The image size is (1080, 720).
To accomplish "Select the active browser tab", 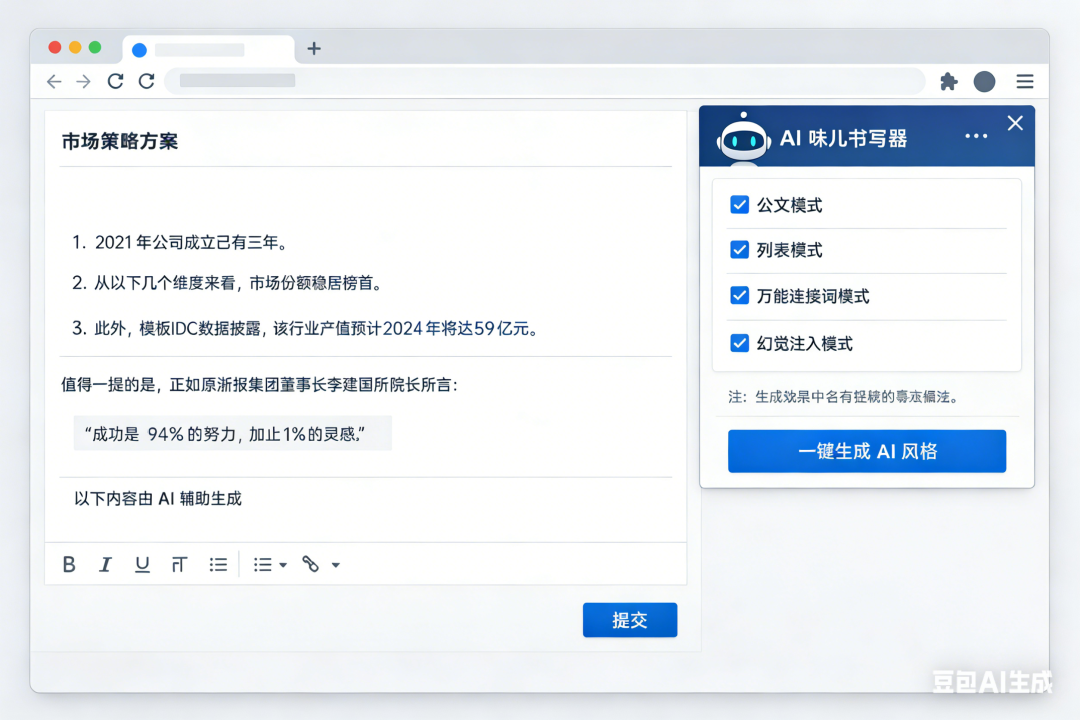I will tap(208, 50).
